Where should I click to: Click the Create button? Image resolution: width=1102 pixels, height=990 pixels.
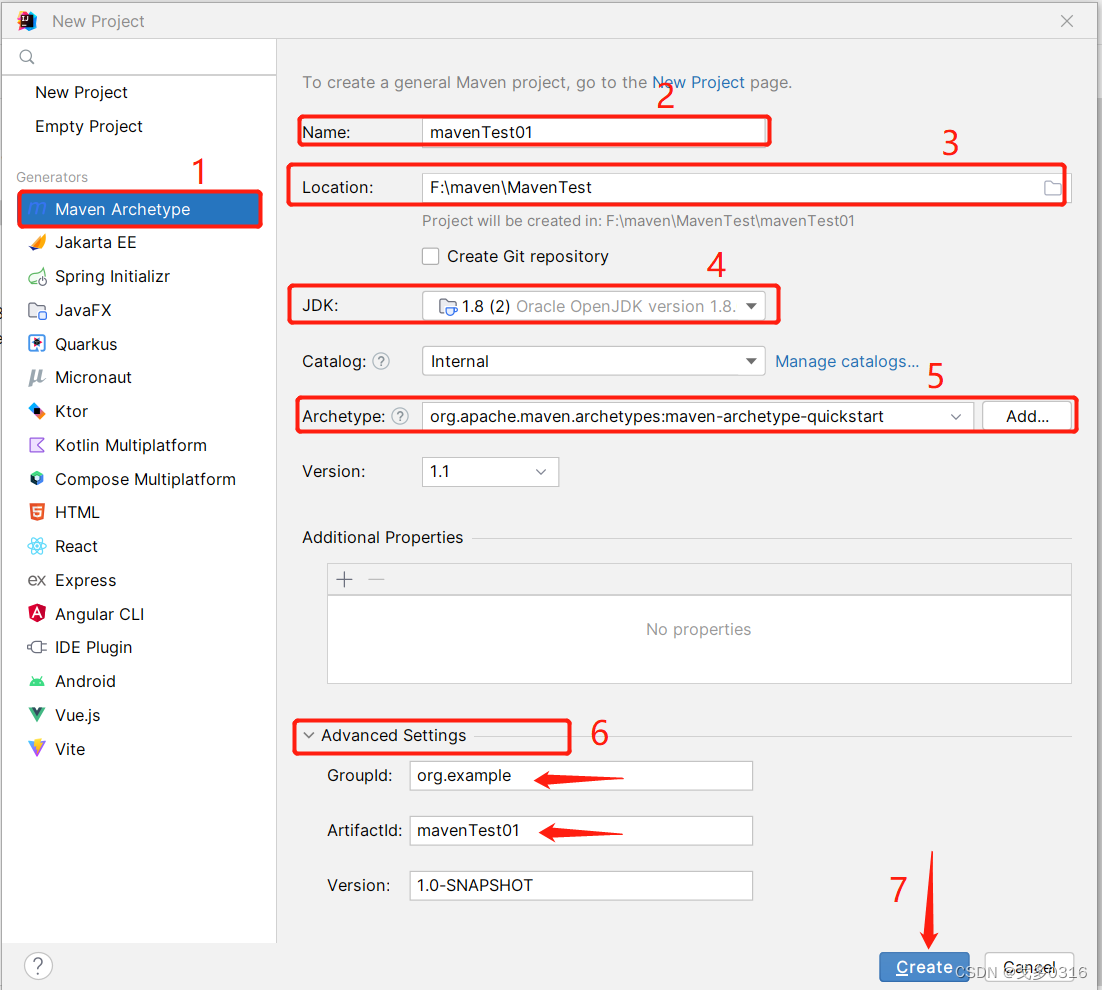924,968
